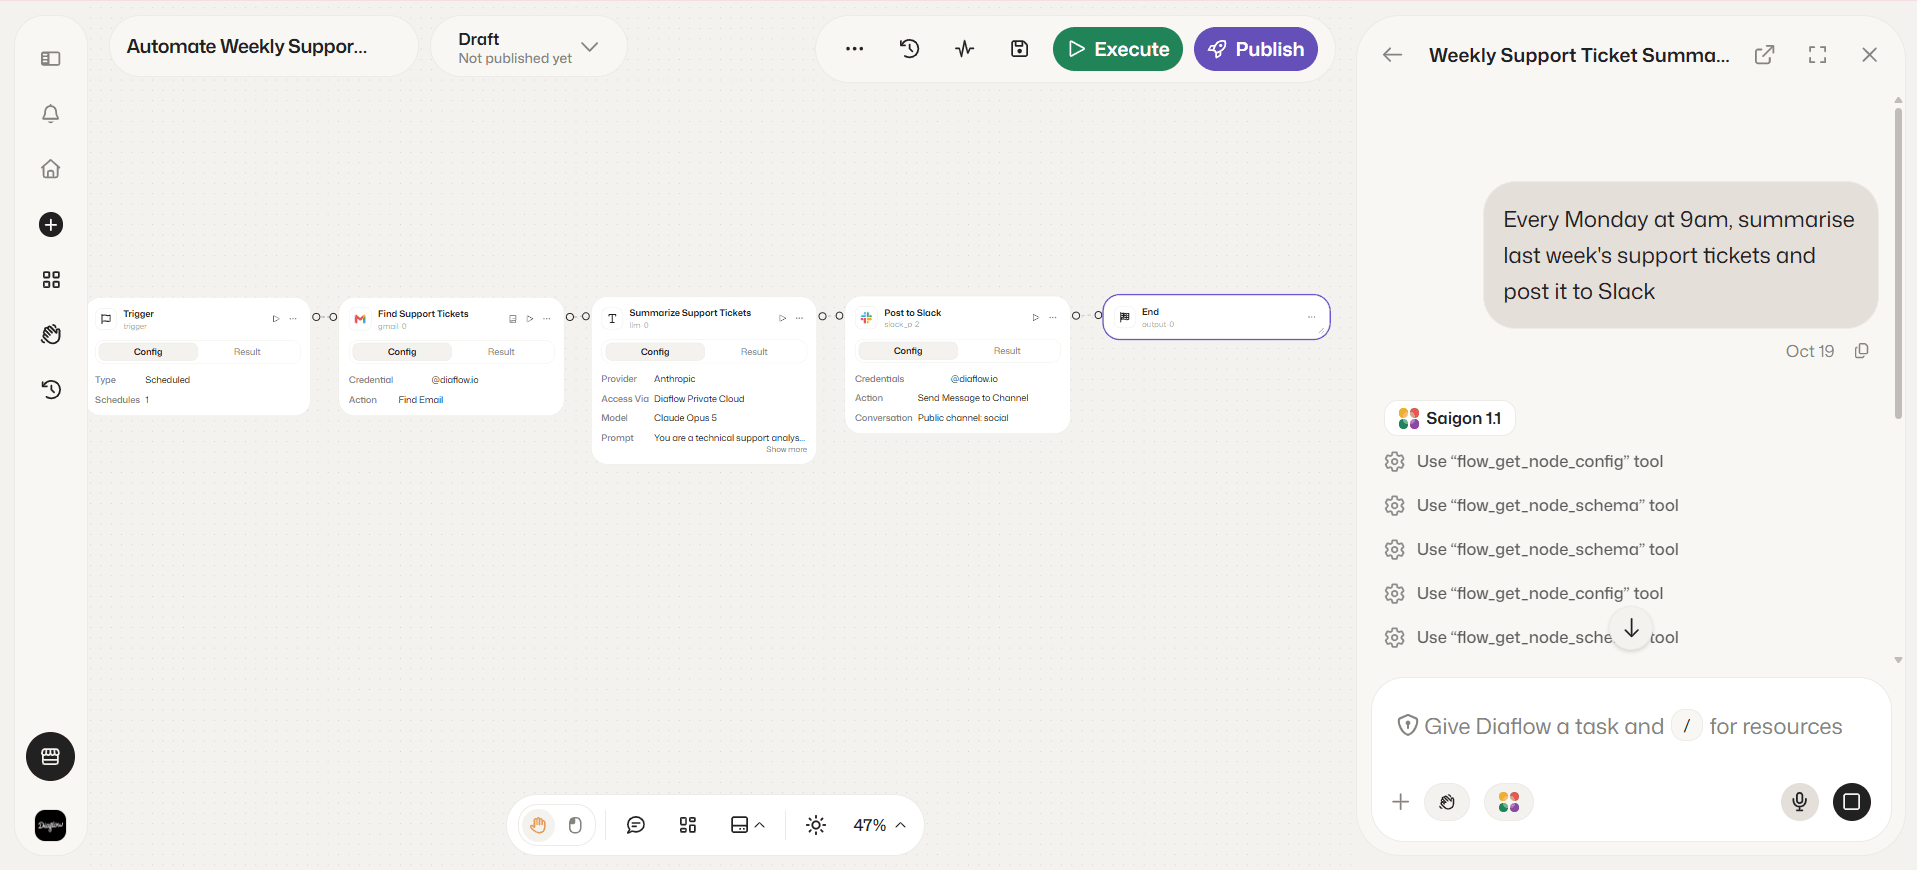Expand the bottom panel layout options
1917x870 pixels.
(747, 825)
